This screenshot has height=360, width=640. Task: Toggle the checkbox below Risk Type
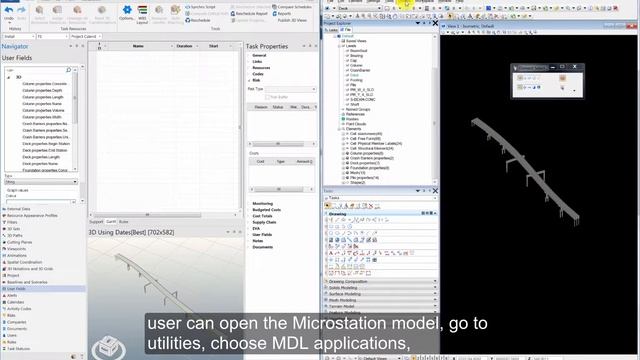267,97
